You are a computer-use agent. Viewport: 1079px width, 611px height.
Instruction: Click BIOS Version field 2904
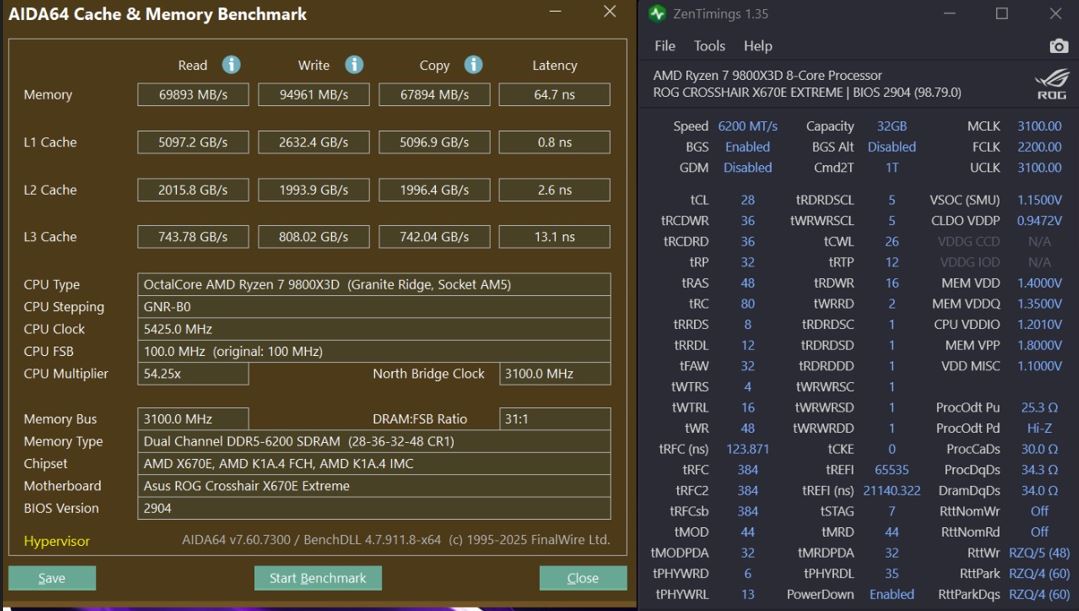click(374, 508)
